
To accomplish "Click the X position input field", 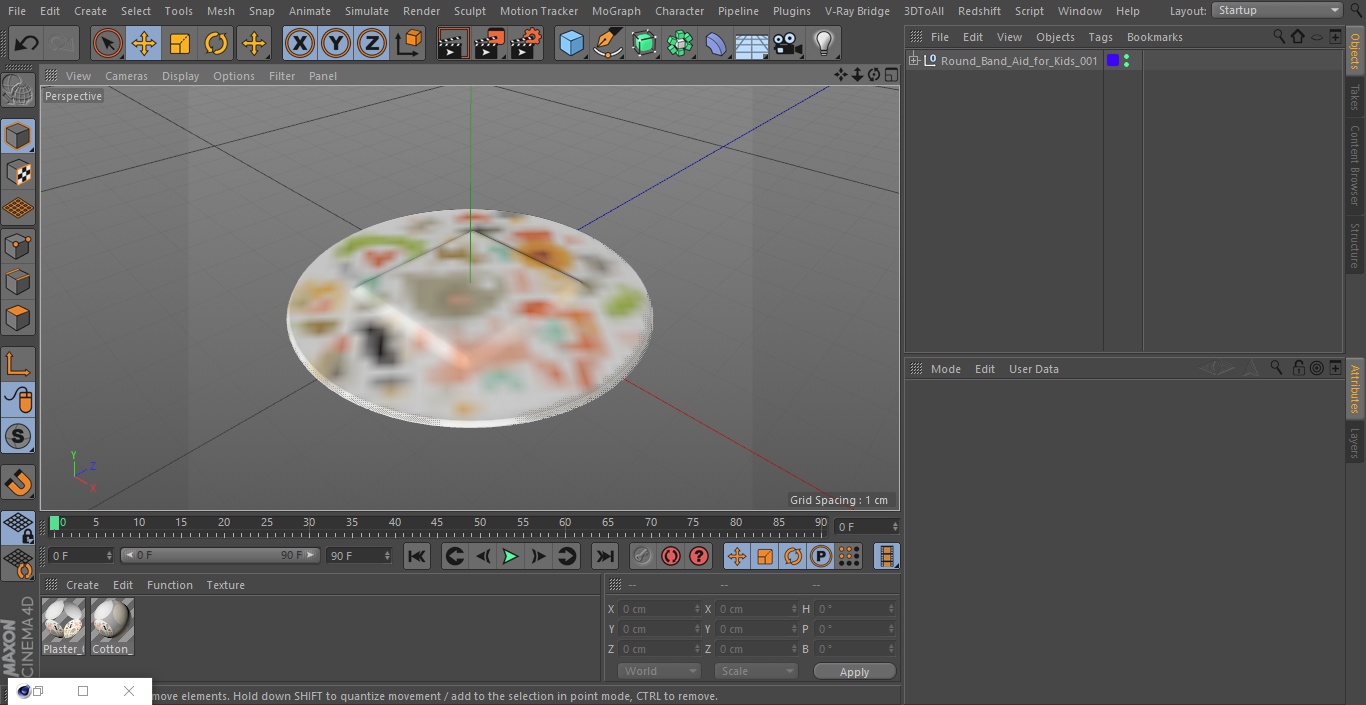I will point(659,609).
